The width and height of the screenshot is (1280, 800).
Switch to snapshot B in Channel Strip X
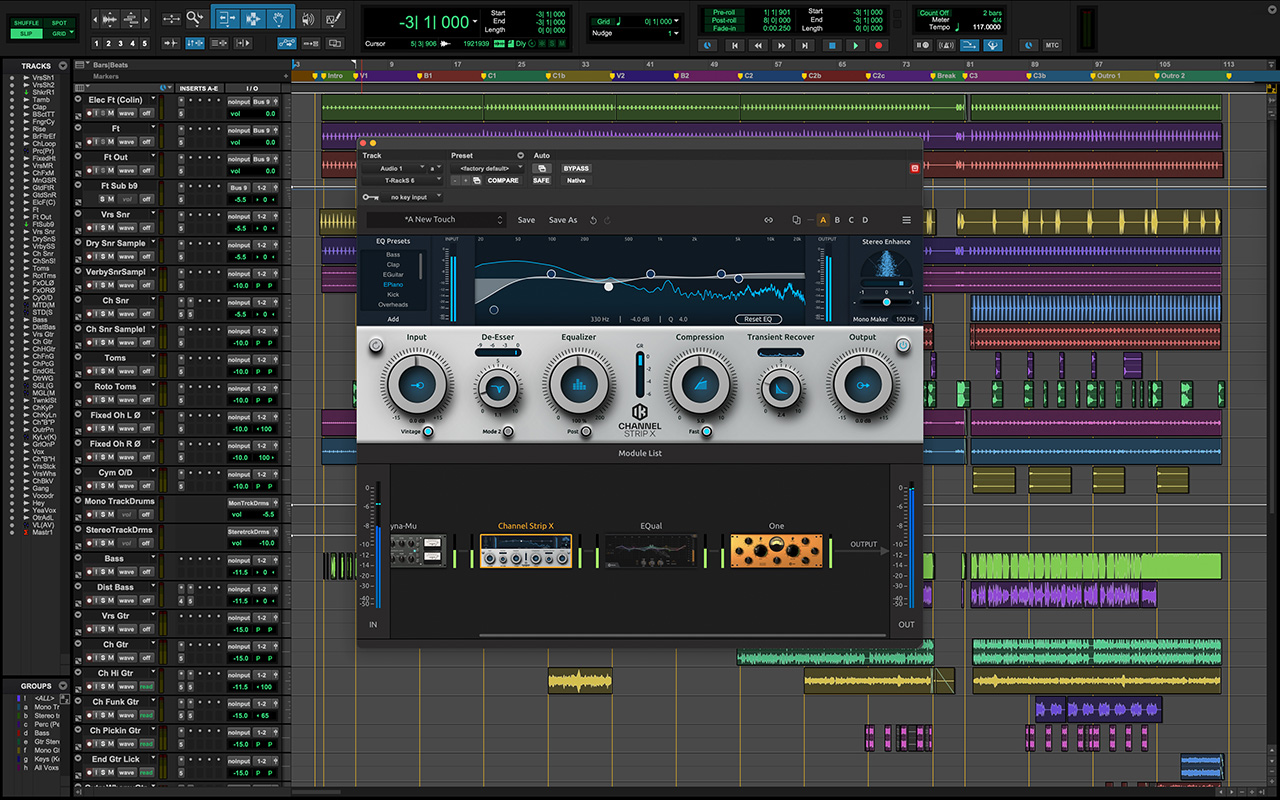[x=836, y=220]
